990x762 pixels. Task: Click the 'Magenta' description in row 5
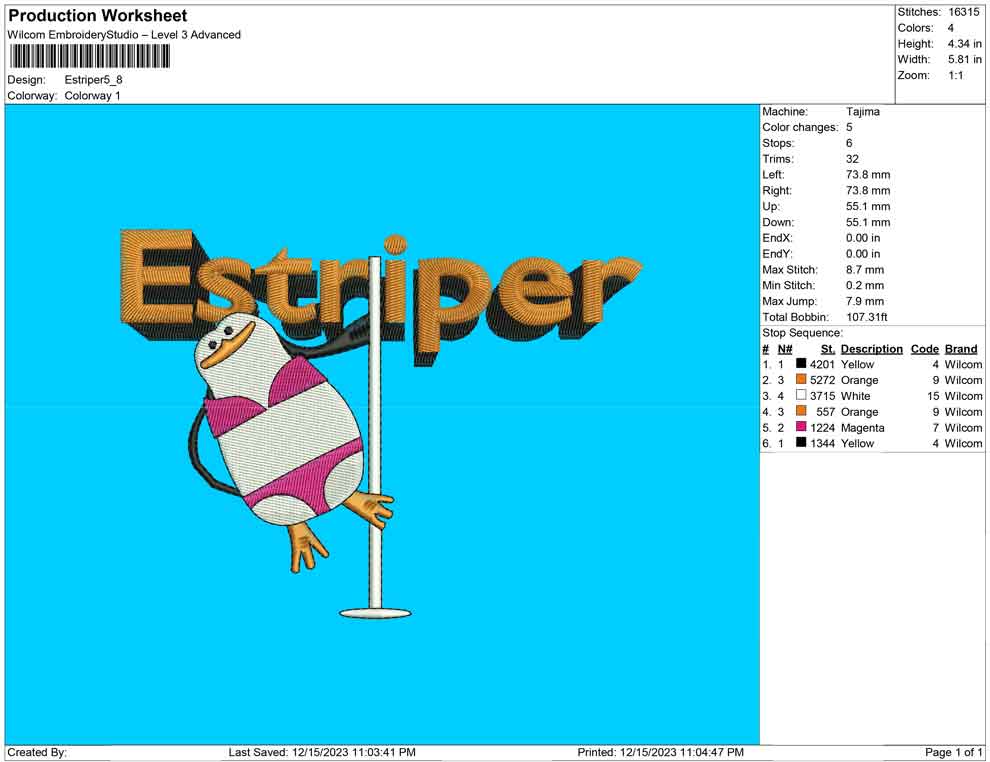862,427
